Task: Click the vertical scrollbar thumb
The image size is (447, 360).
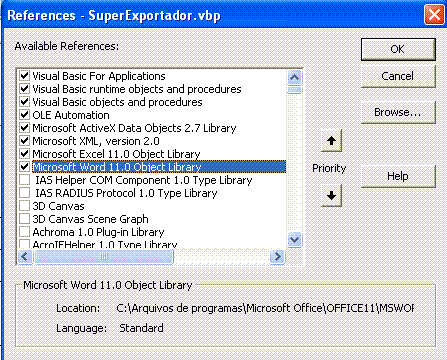Action: 294,90
